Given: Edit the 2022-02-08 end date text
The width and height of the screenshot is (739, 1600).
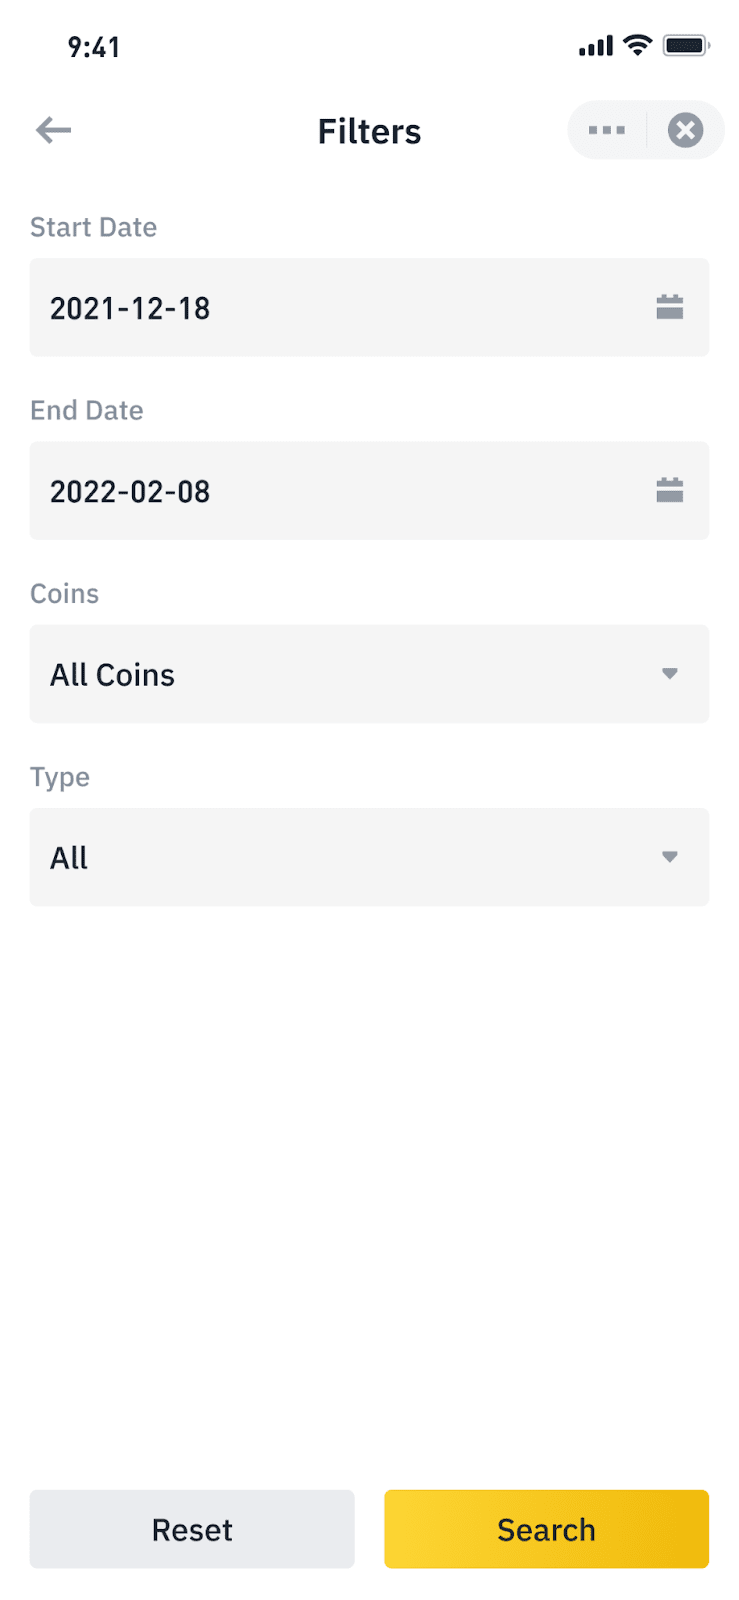Looking at the screenshot, I should tap(130, 491).
